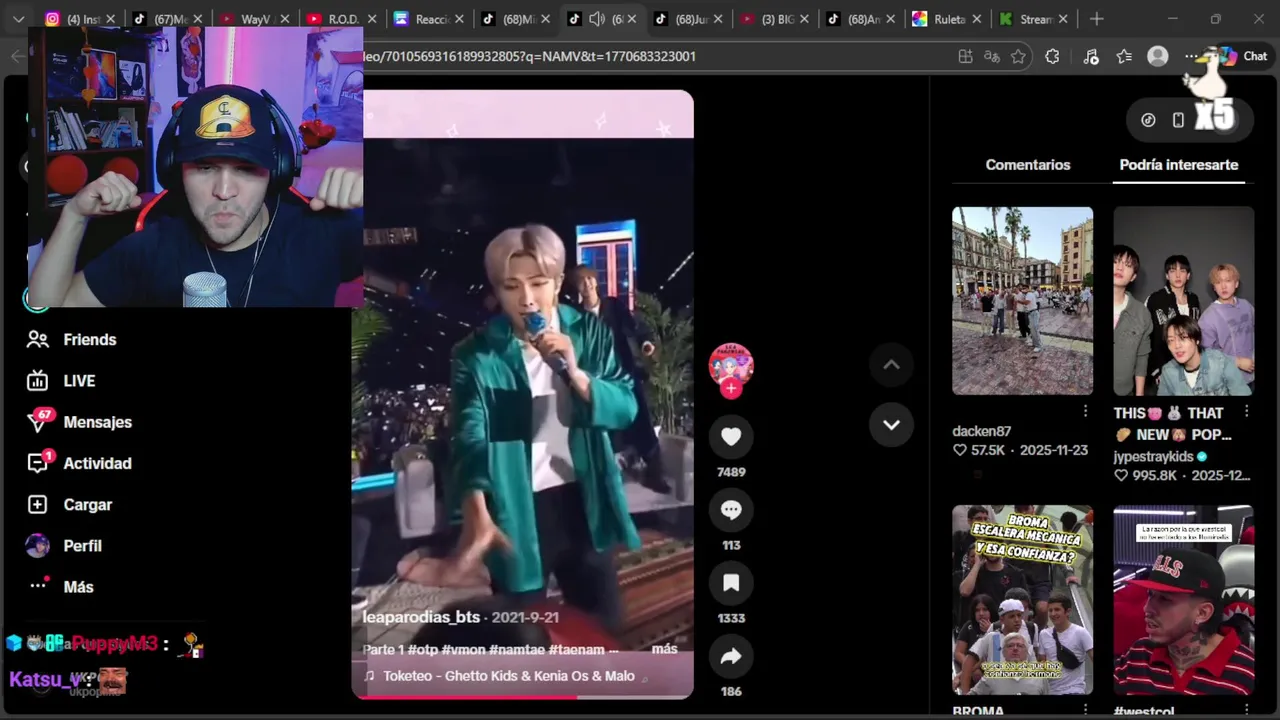1280x720 pixels.
Task: Close the Stream browser tab
Action: (x=1063, y=19)
